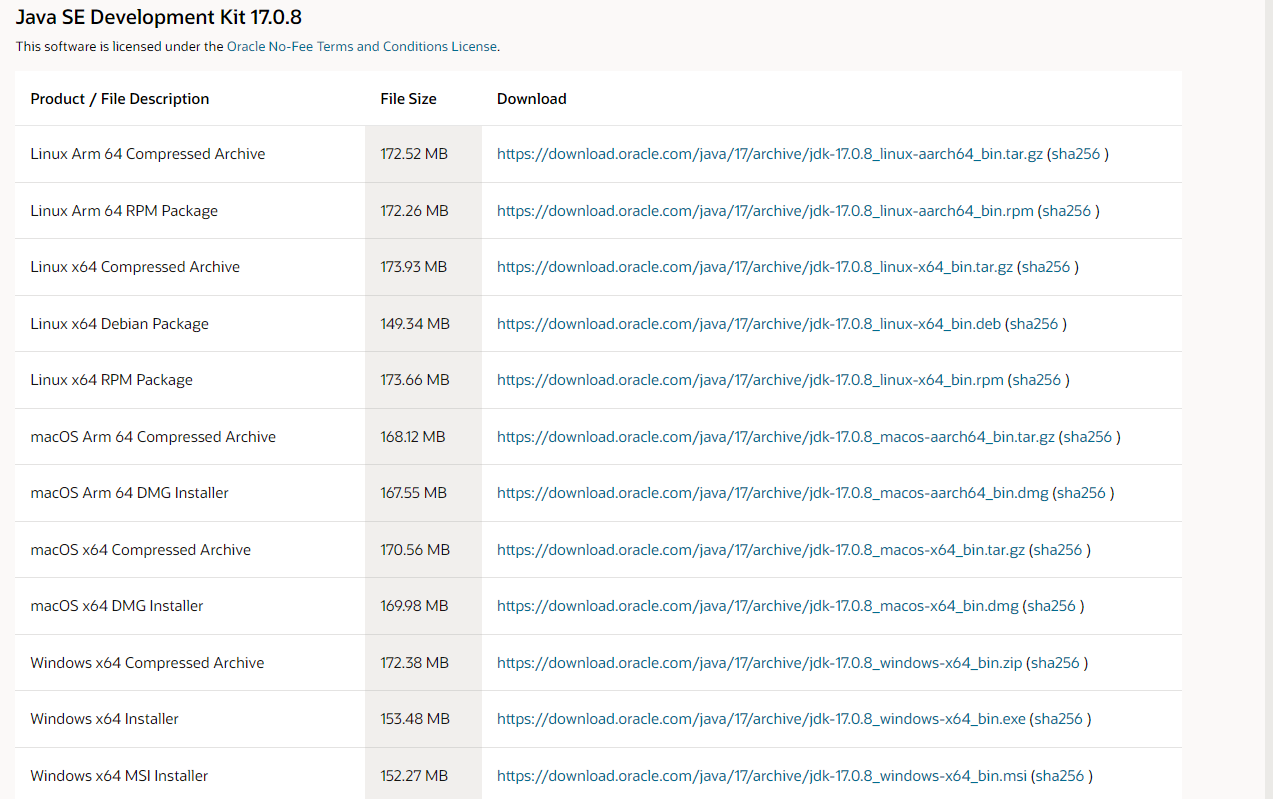Select Windows x64 Installer text
Screen dimensions: 1273x799
pos(105,719)
